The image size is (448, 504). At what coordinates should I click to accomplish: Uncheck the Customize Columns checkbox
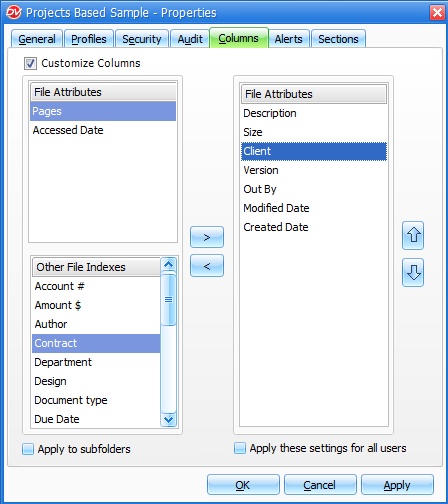[30, 63]
